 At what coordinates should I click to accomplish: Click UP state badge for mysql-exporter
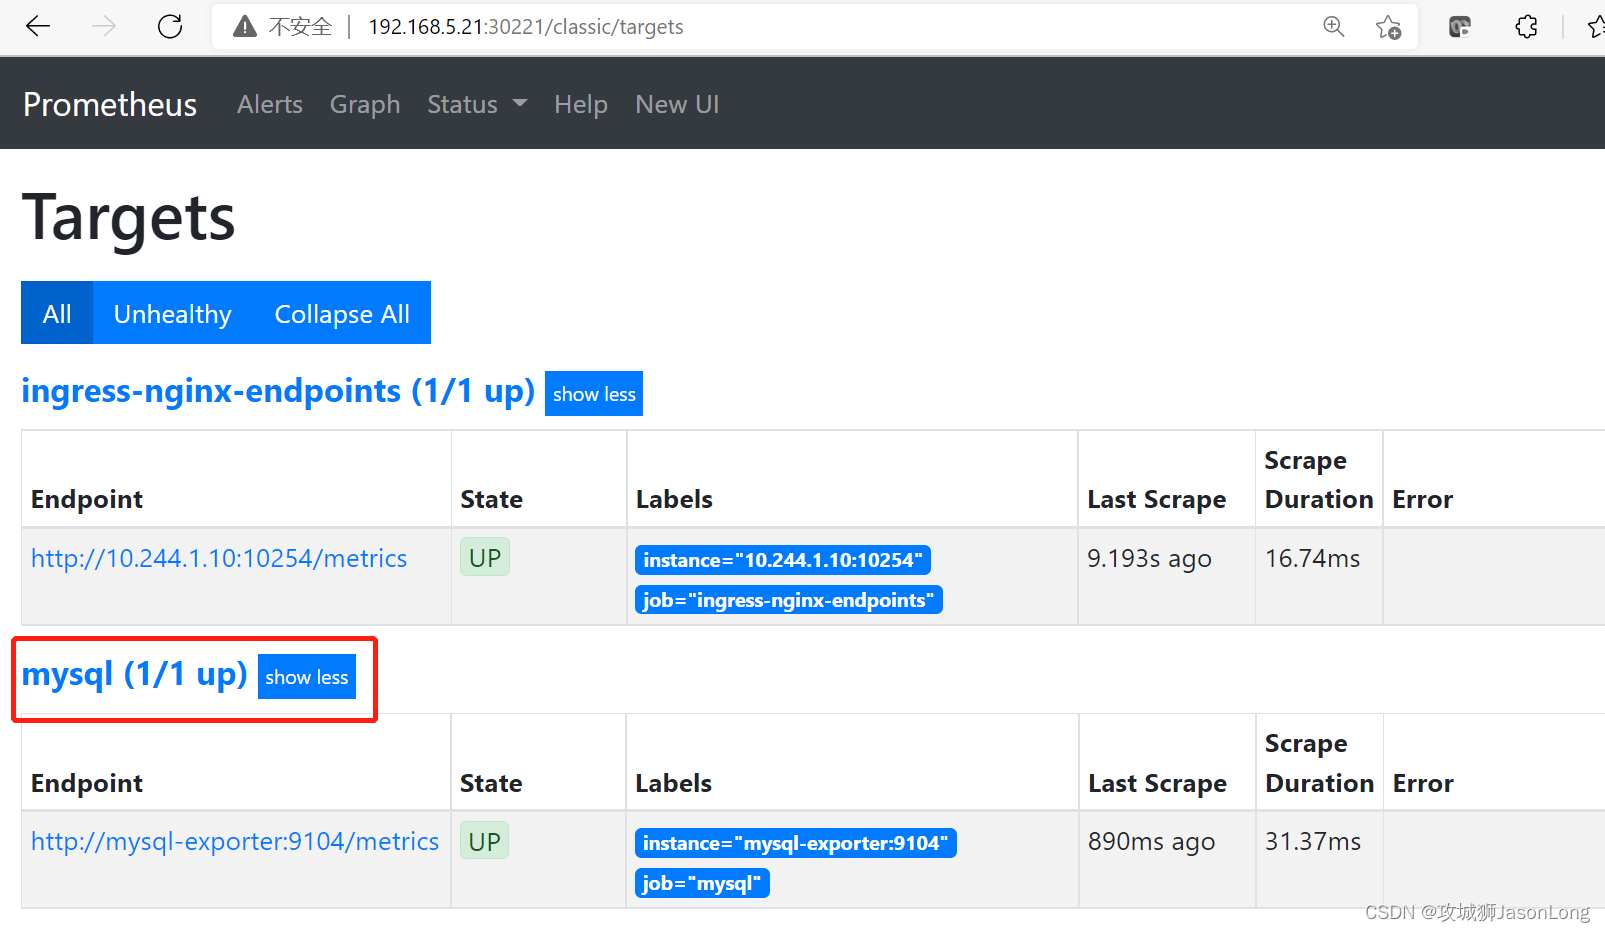click(485, 841)
